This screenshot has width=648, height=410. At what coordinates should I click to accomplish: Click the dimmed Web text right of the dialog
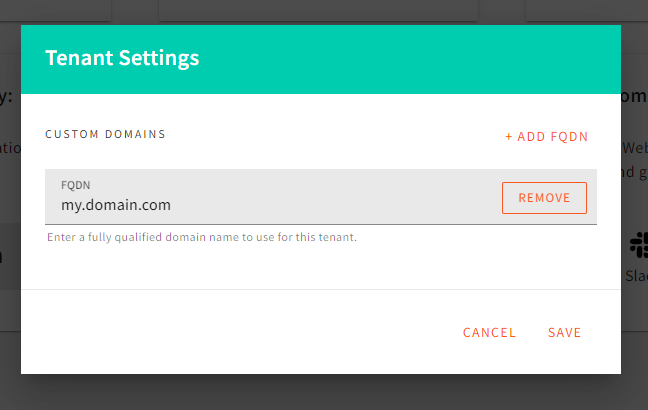coord(634,147)
